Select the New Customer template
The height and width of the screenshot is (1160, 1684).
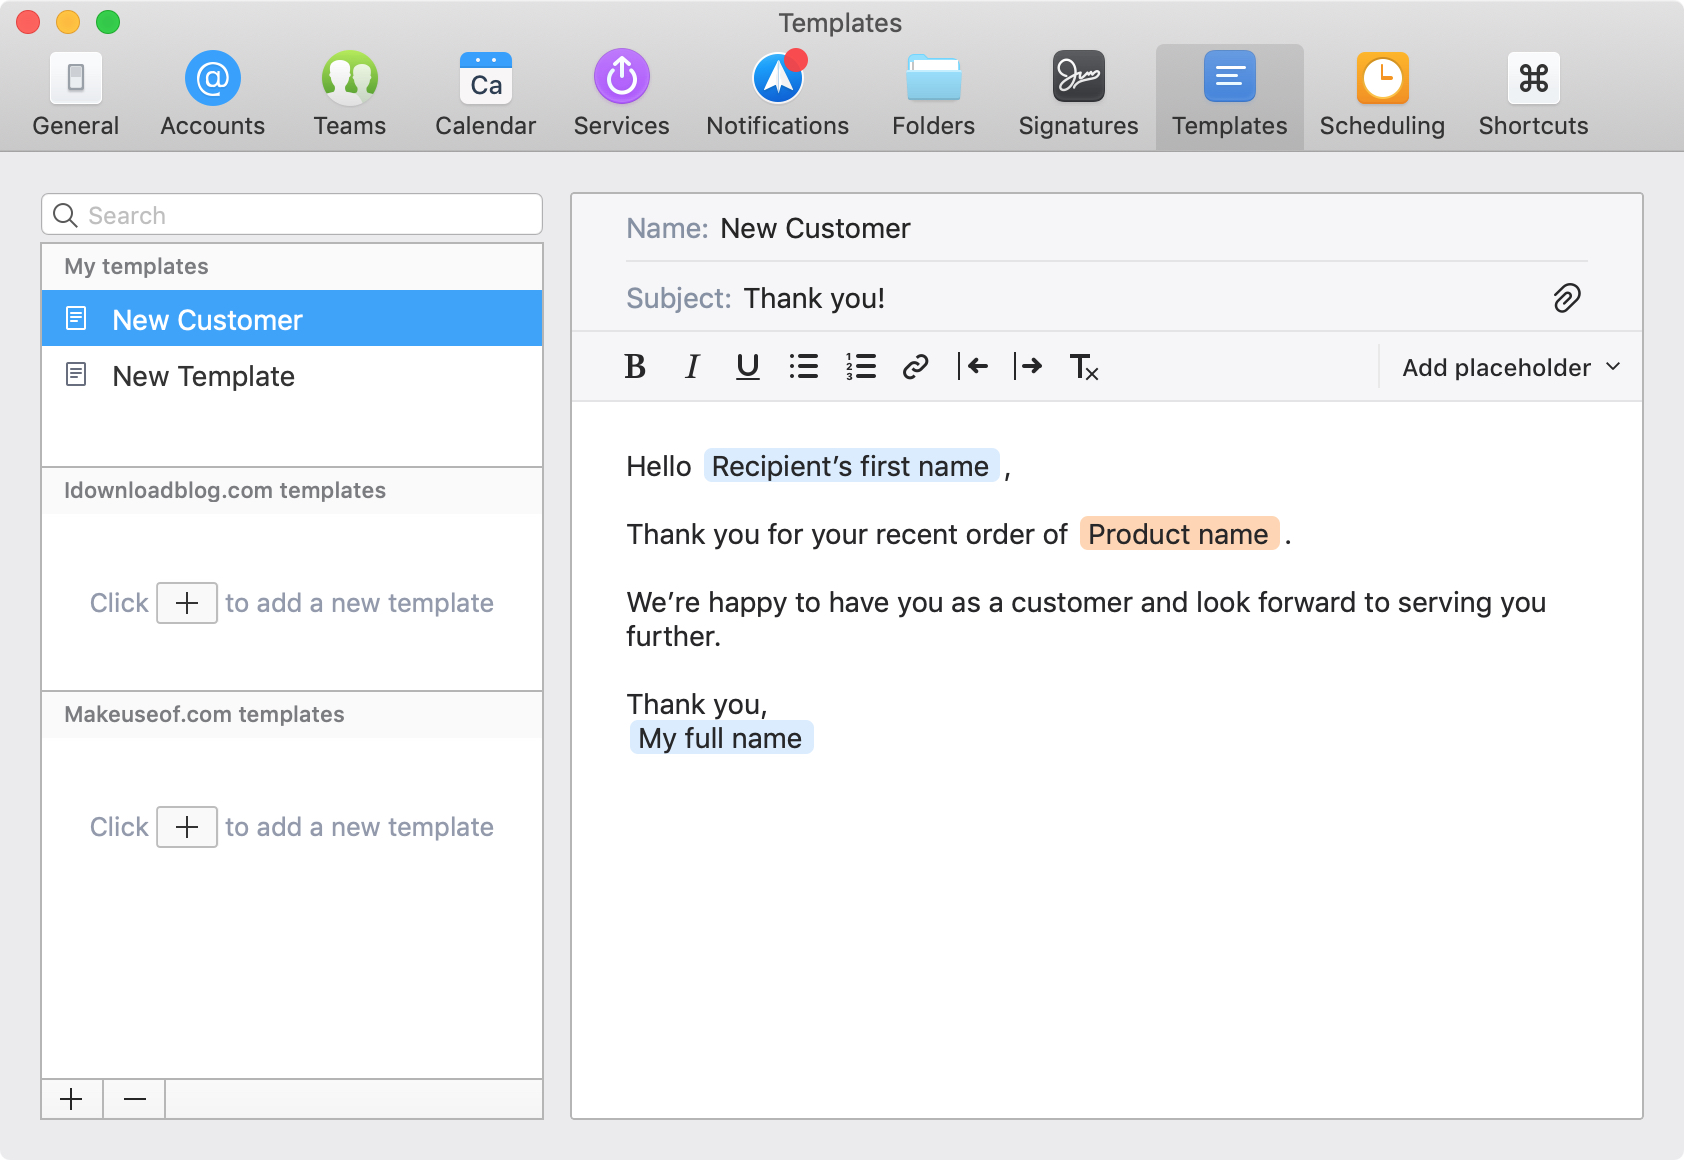click(207, 319)
